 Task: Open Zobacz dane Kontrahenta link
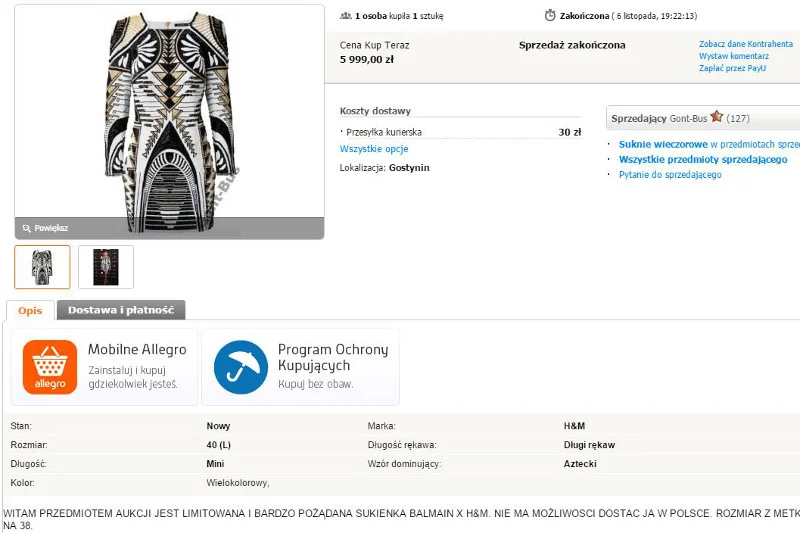pos(746,44)
